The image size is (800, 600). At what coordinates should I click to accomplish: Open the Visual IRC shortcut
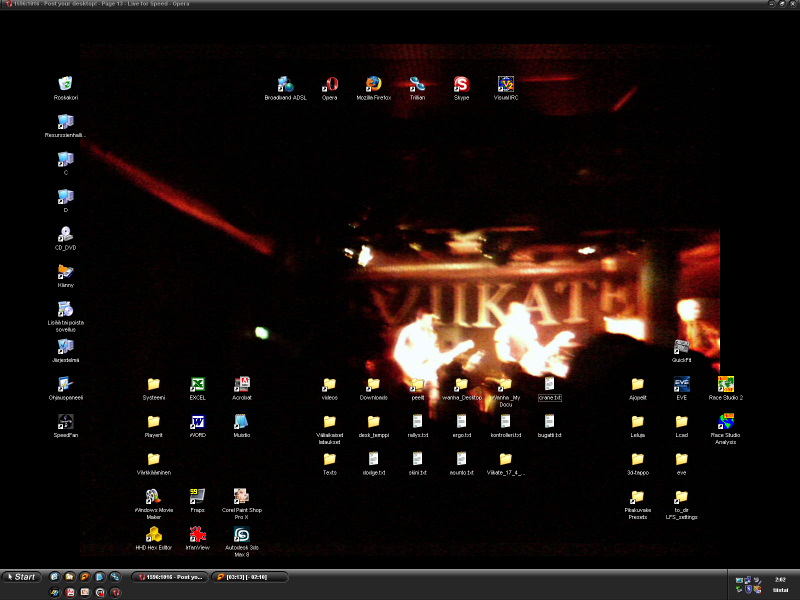pyautogui.click(x=506, y=87)
